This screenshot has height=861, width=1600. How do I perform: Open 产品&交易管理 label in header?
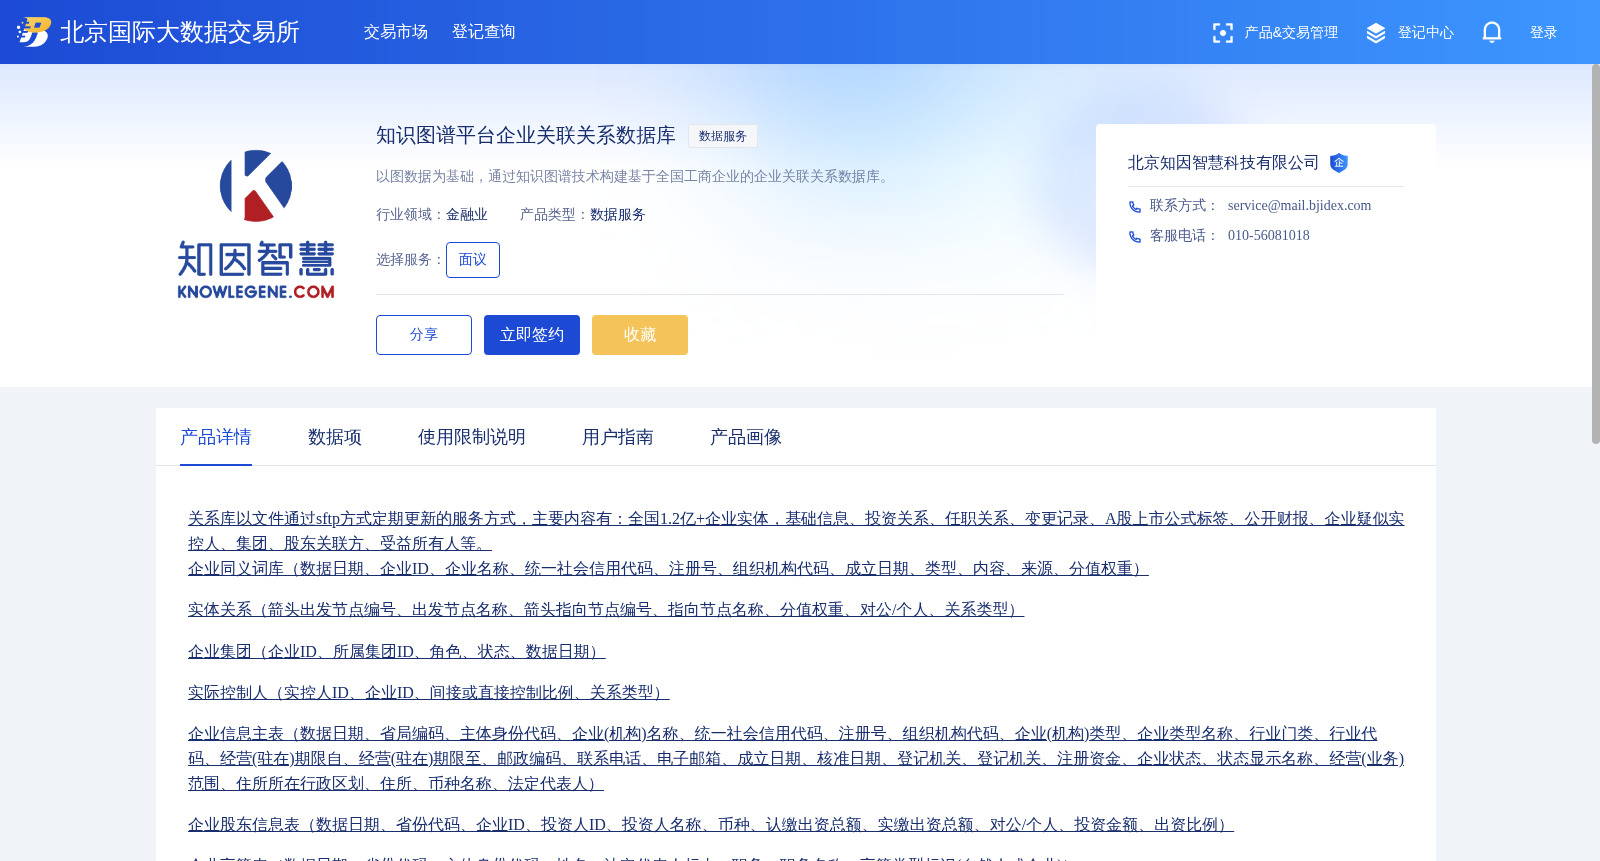point(1291,33)
